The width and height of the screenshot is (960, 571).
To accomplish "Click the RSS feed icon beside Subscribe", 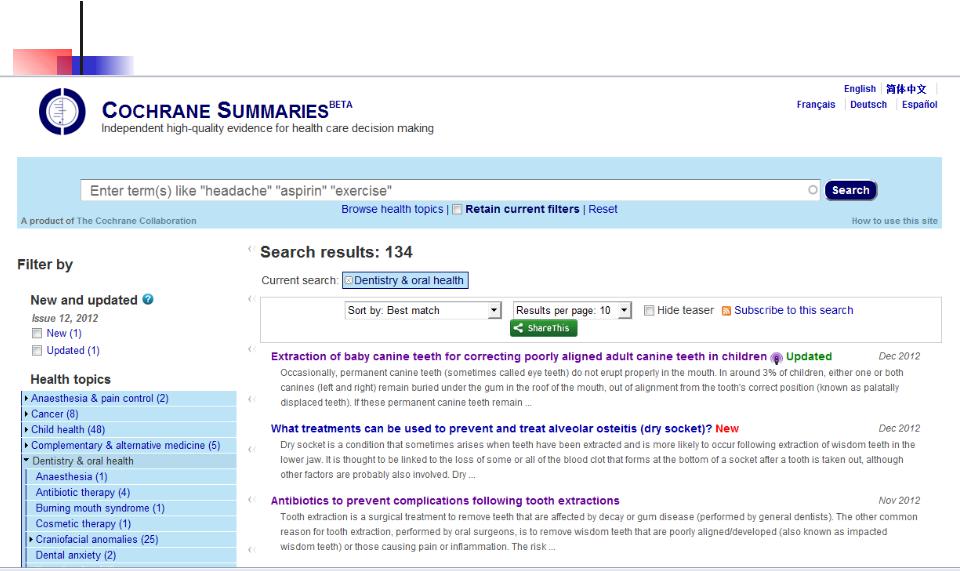I will (726, 311).
